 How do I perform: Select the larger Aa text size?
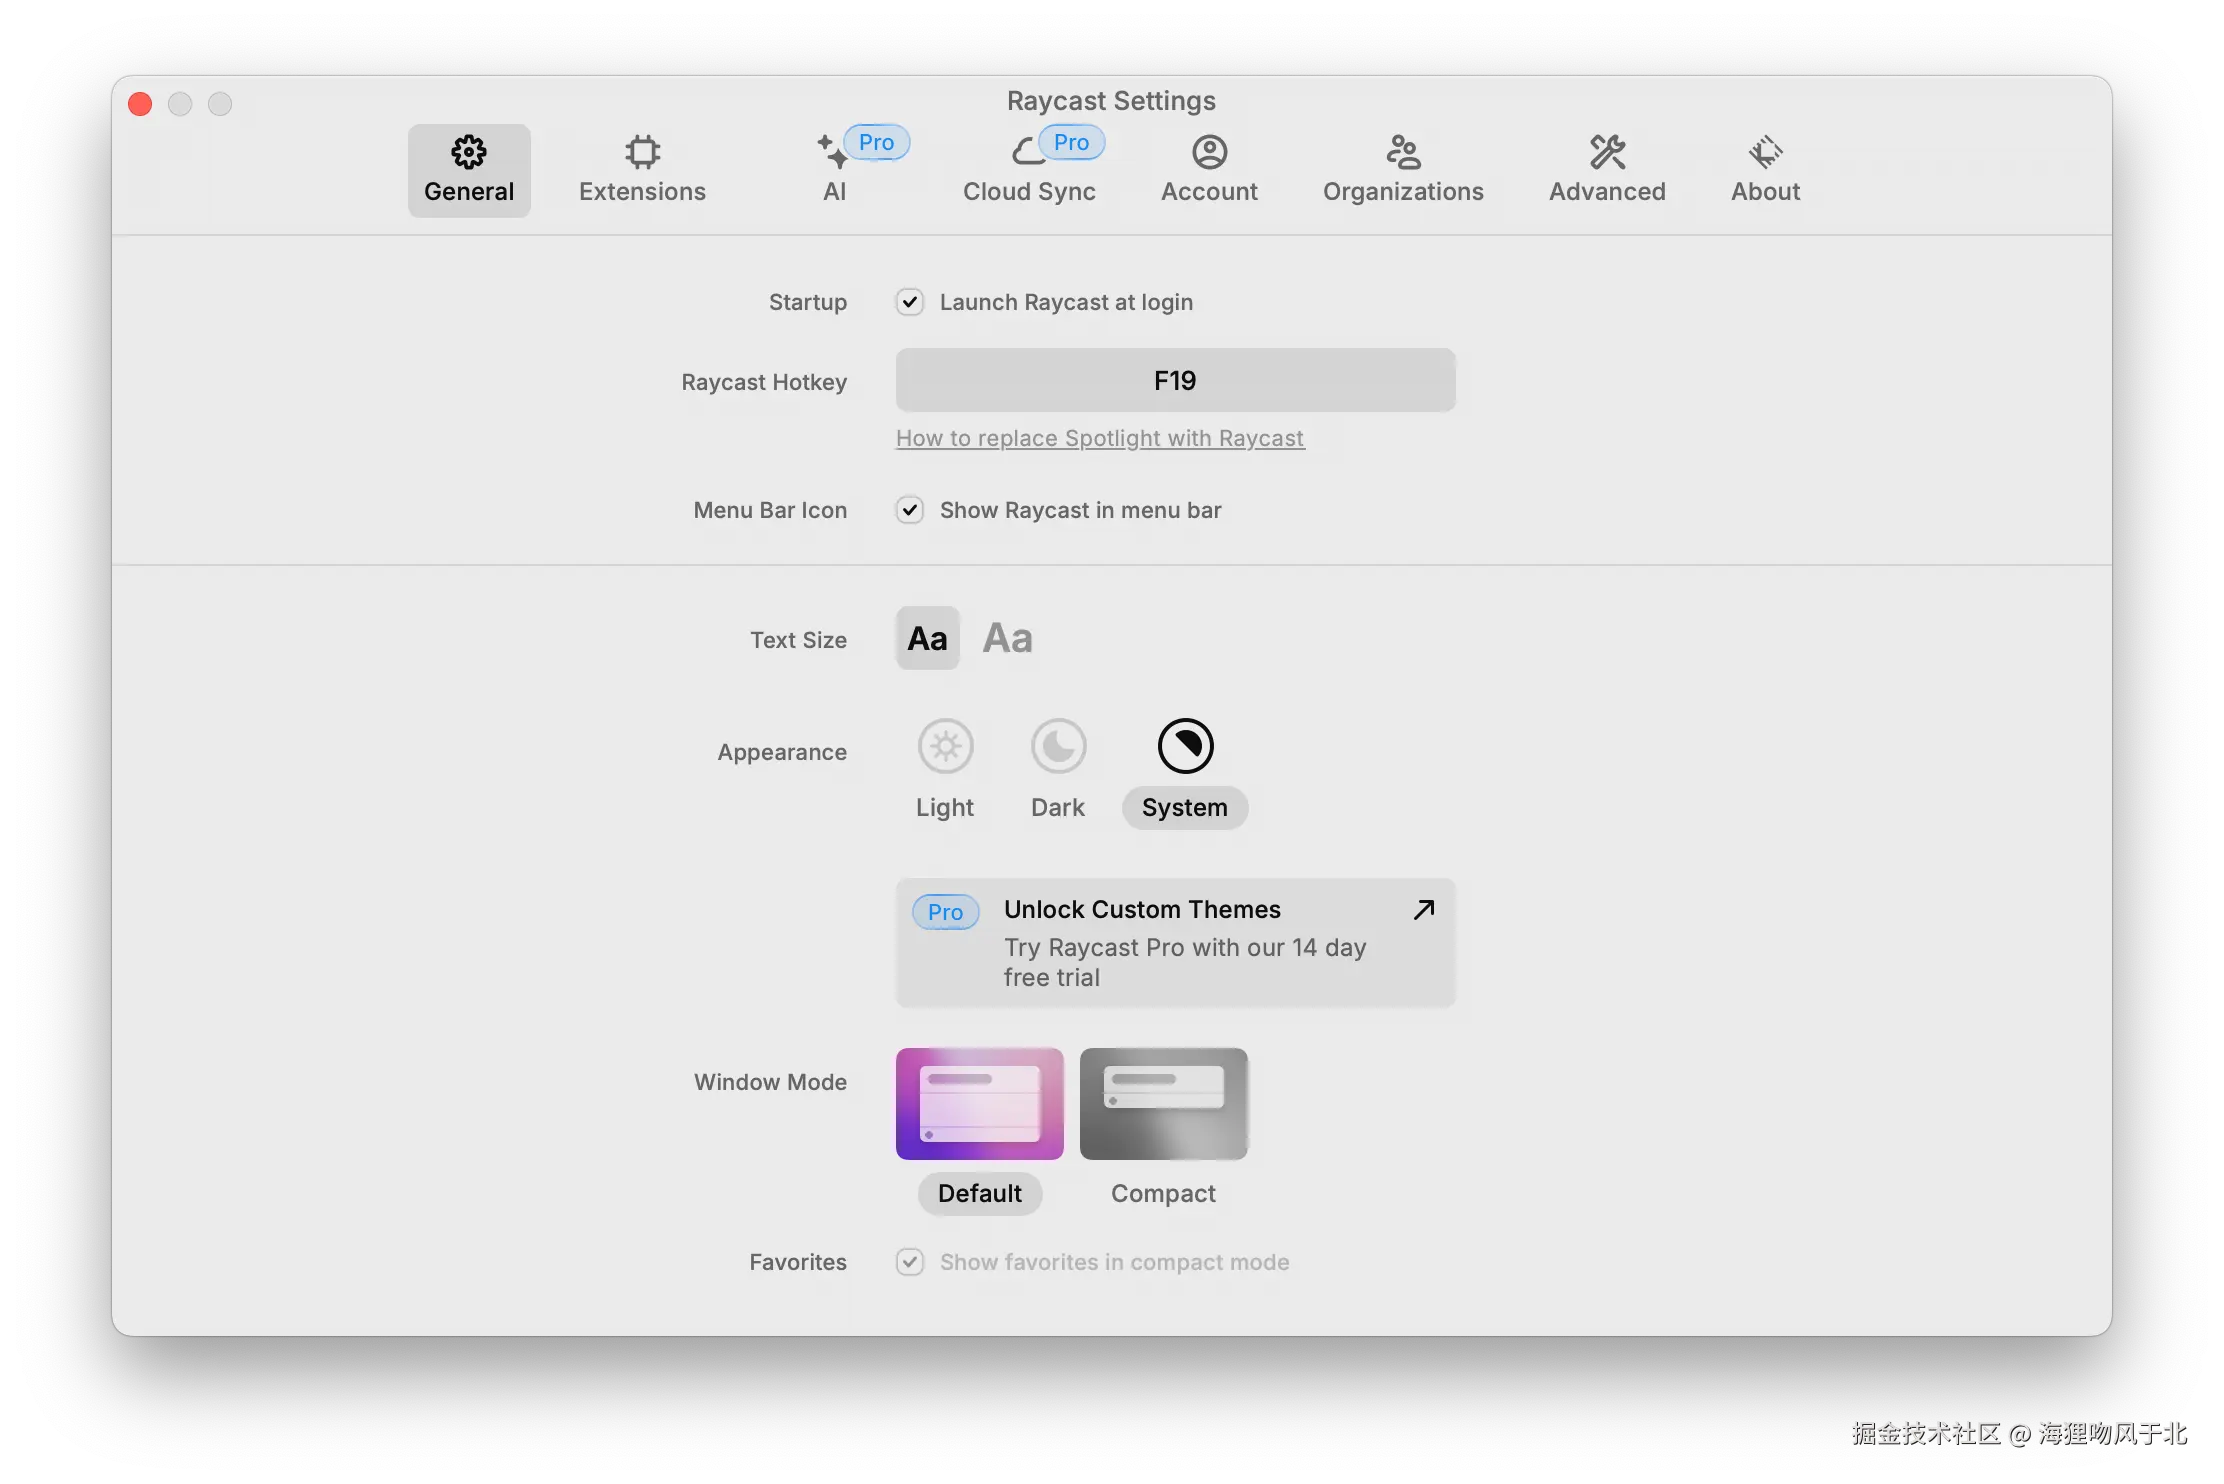point(1007,638)
